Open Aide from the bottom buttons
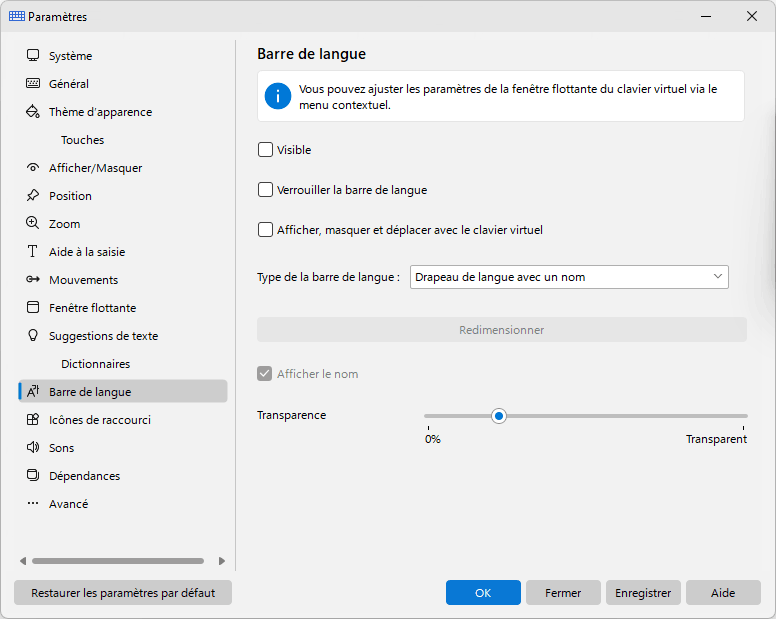Viewport: 776px width, 619px height. click(723, 593)
